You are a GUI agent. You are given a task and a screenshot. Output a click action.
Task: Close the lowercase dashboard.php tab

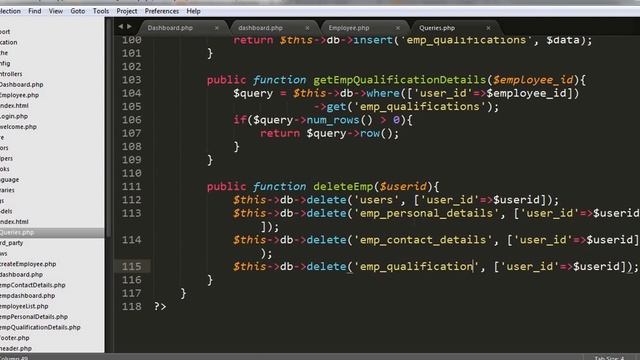[x=307, y=28]
